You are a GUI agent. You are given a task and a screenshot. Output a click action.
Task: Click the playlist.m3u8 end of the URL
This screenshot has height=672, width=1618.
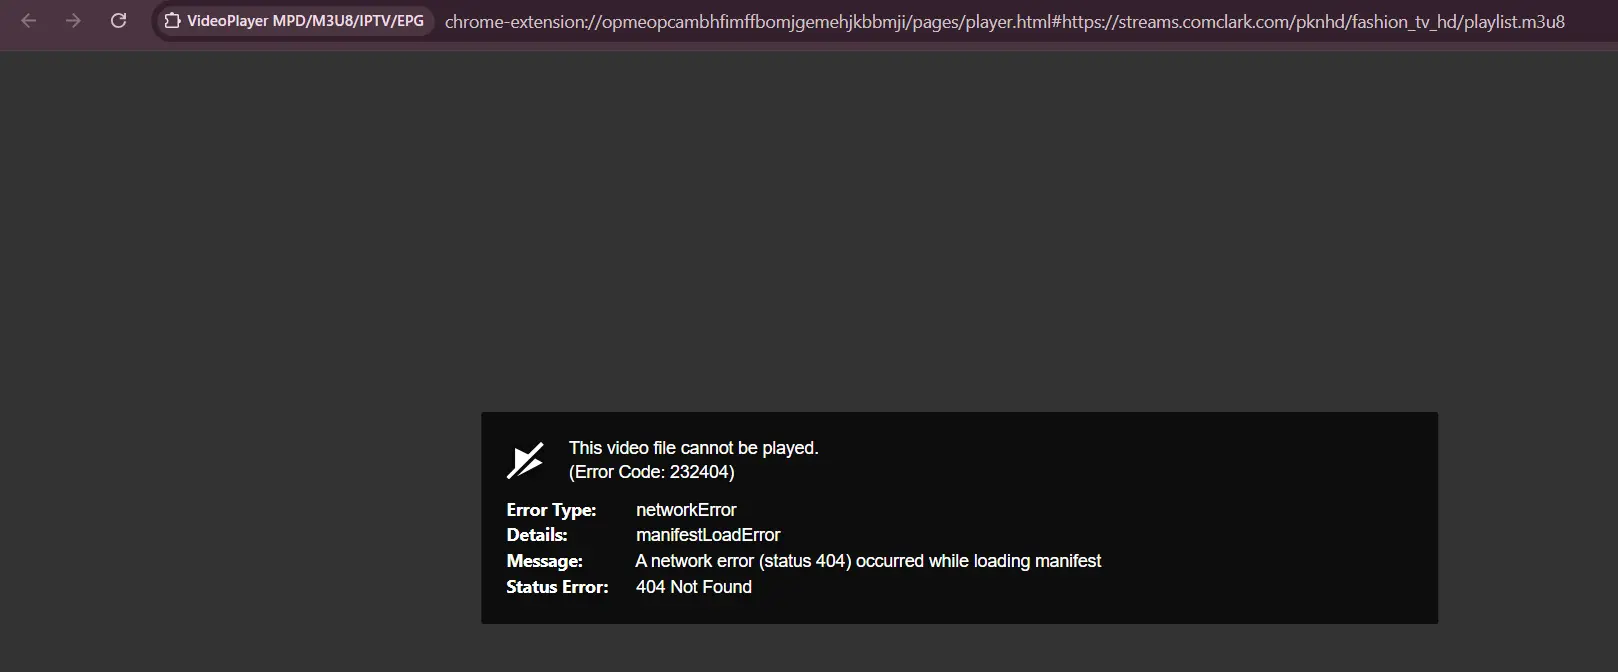[x=1514, y=21]
